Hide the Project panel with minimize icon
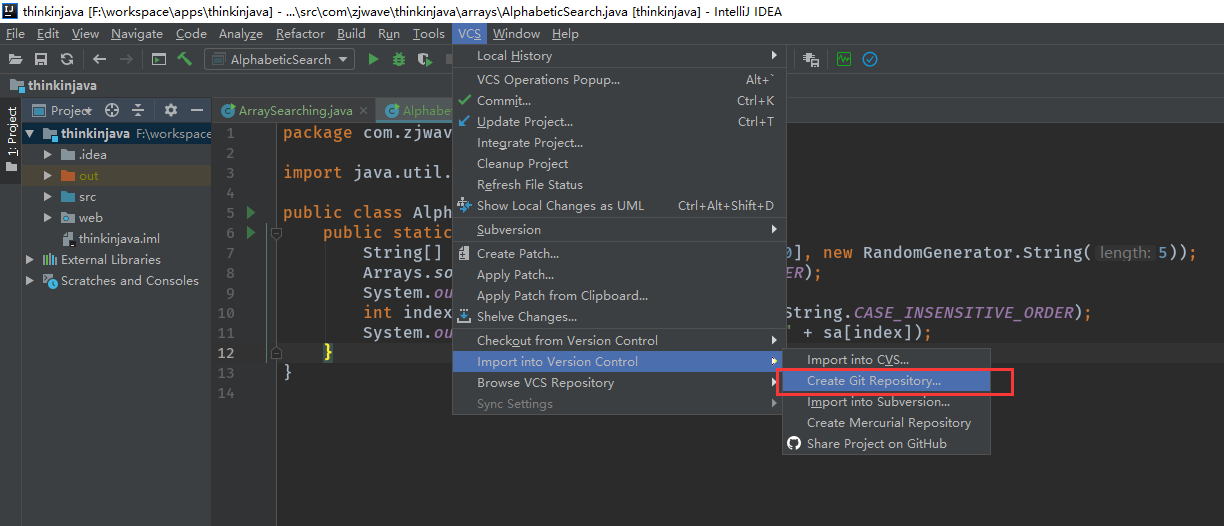 (197, 110)
